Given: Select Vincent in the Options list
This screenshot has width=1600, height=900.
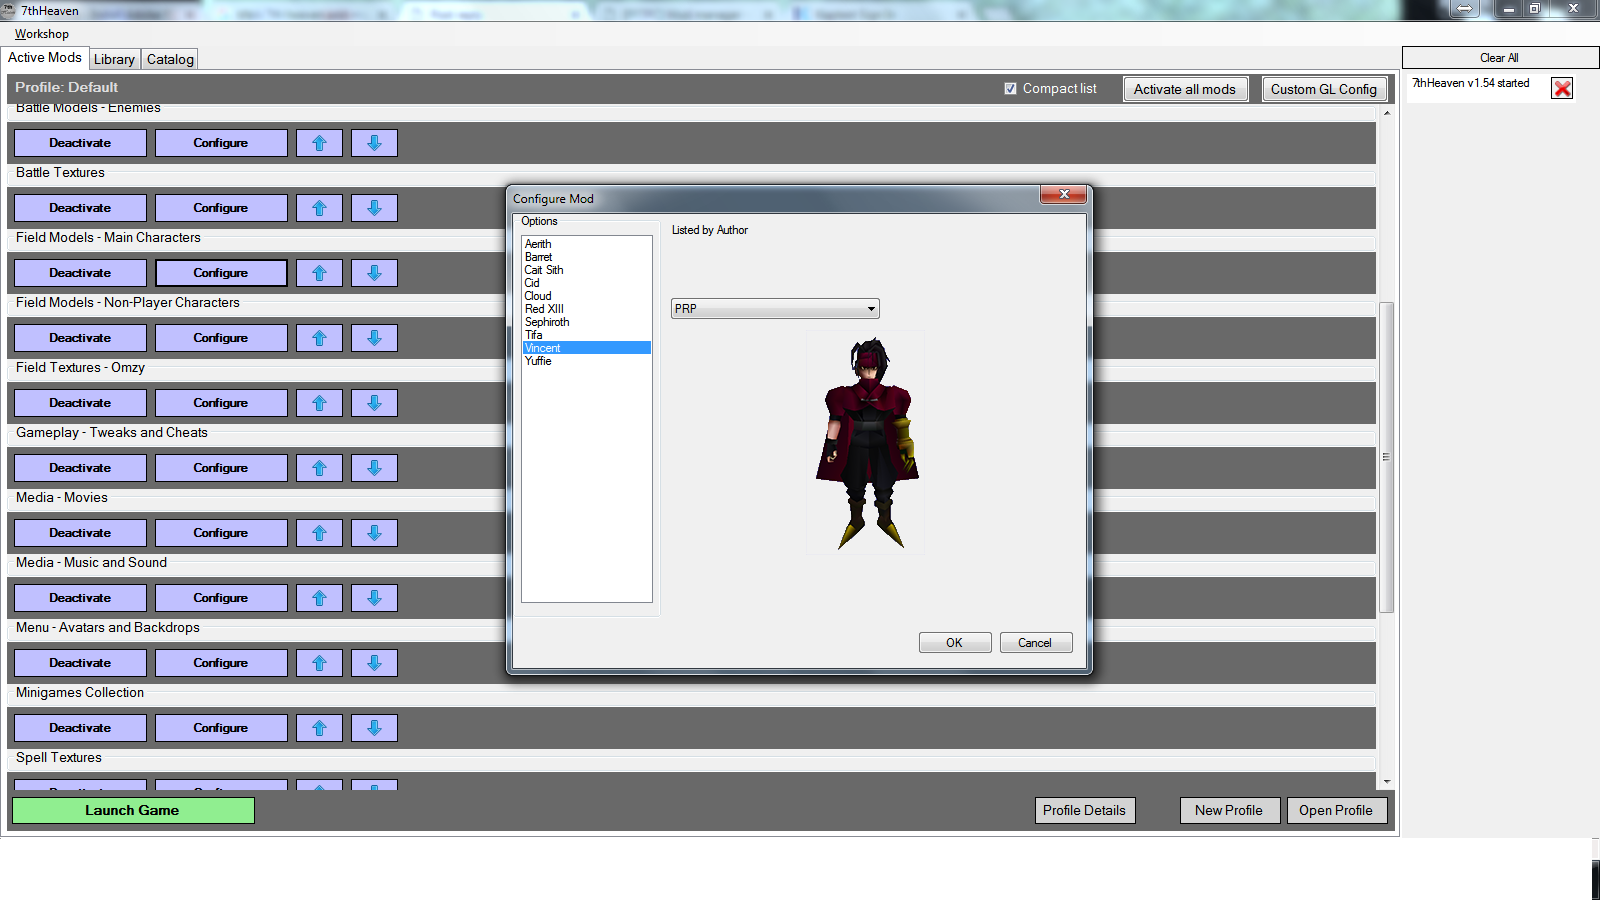Looking at the screenshot, I should pos(587,348).
